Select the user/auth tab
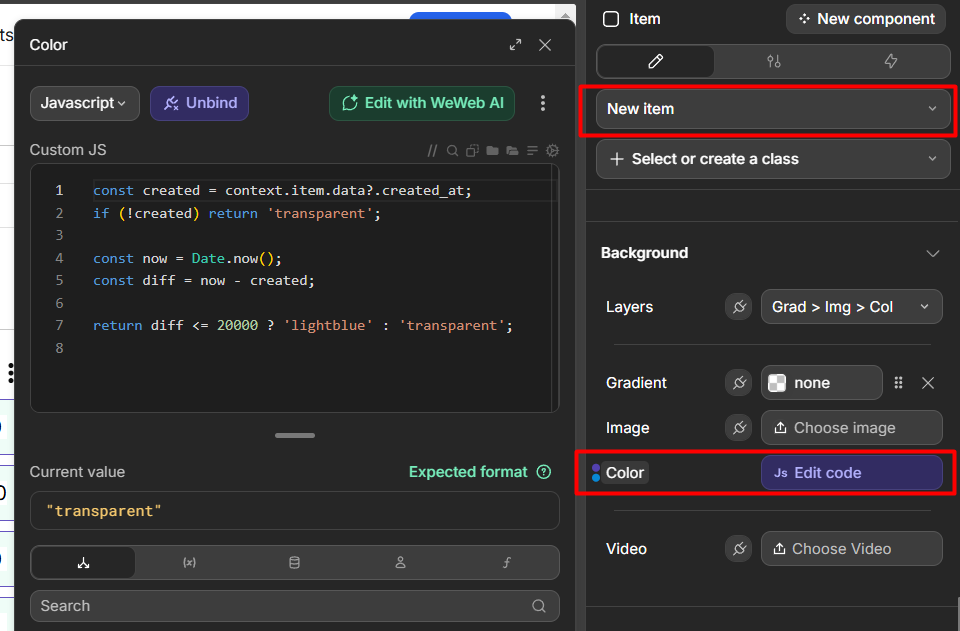 pos(400,562)
